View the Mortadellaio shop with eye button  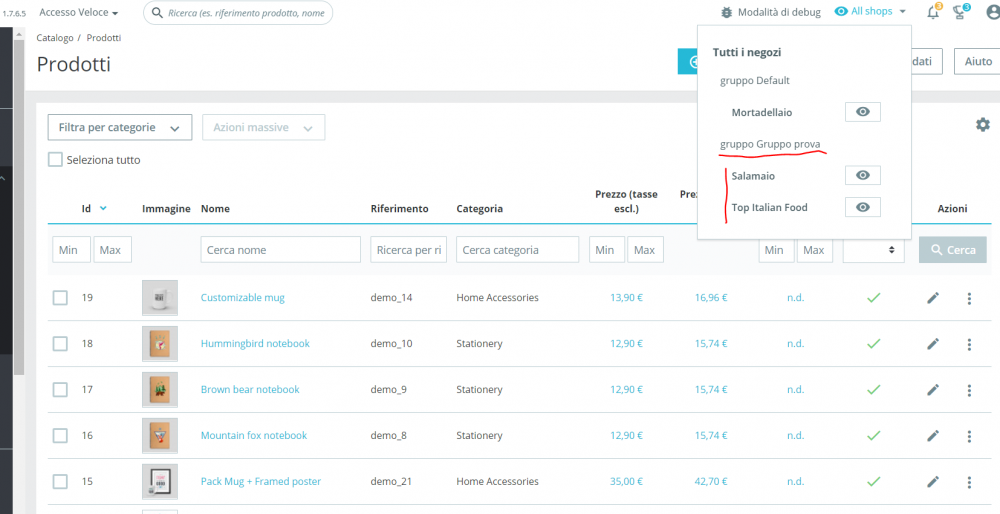(x=862, y=112)
